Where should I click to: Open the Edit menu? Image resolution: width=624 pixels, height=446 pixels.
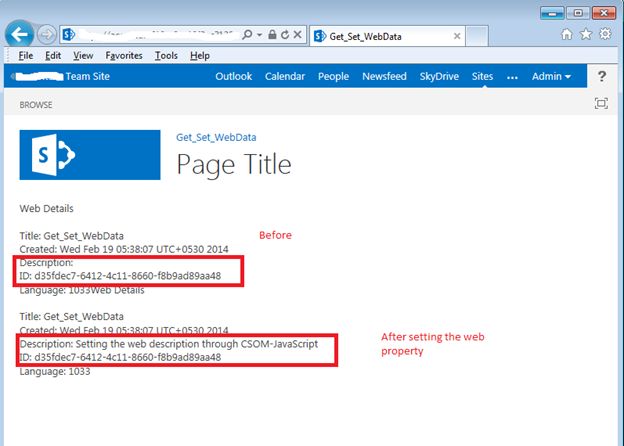tap(53, 56)
